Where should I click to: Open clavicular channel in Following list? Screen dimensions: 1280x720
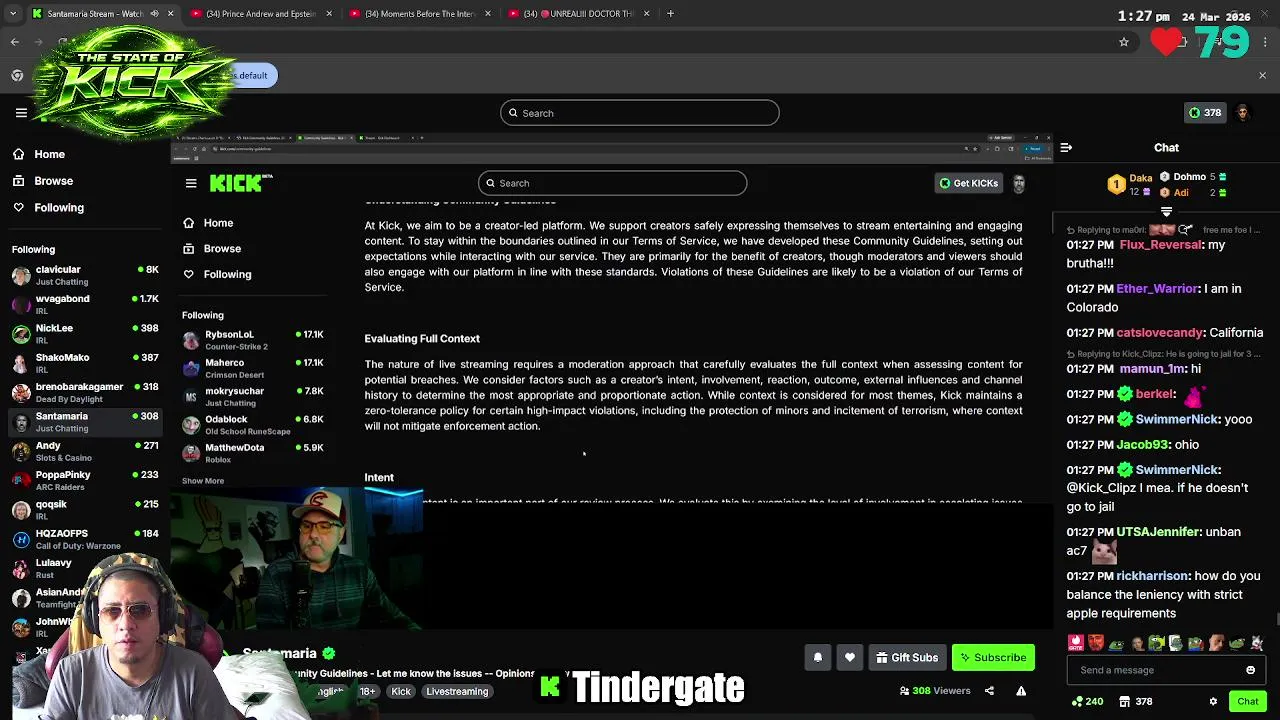[x=85, y=275]
